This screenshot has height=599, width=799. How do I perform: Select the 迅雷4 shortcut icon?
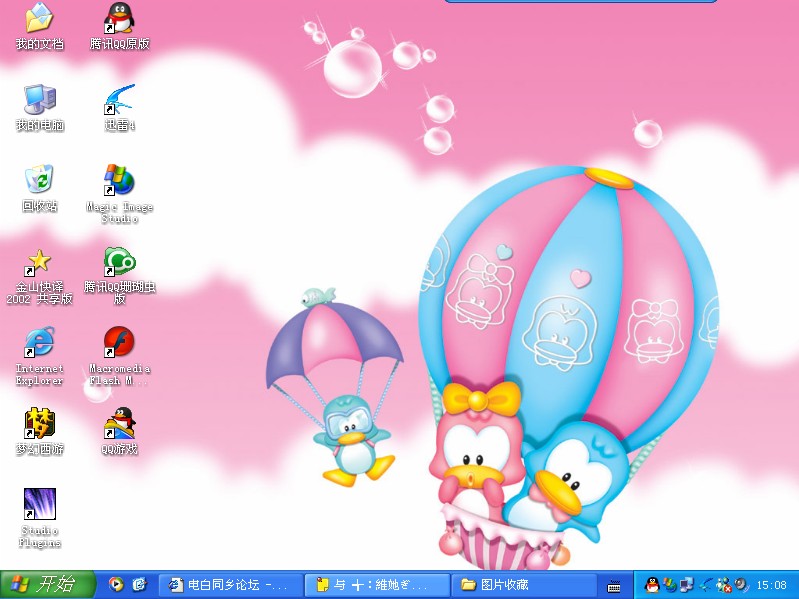tap(119, 100)
